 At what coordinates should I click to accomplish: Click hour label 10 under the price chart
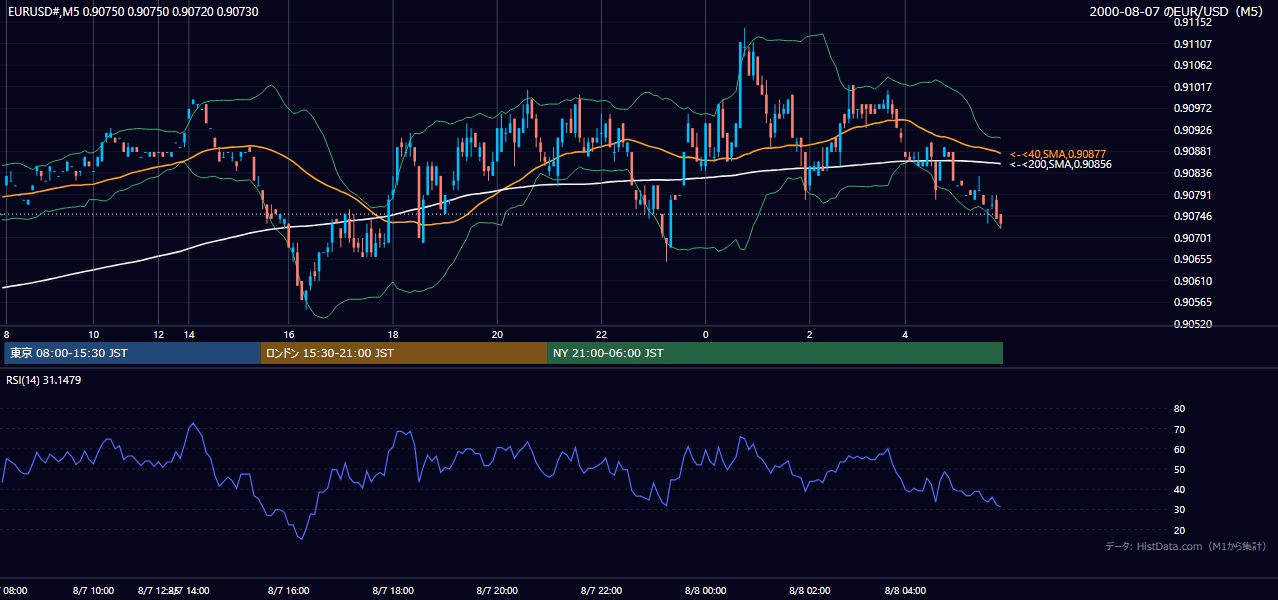93,334
